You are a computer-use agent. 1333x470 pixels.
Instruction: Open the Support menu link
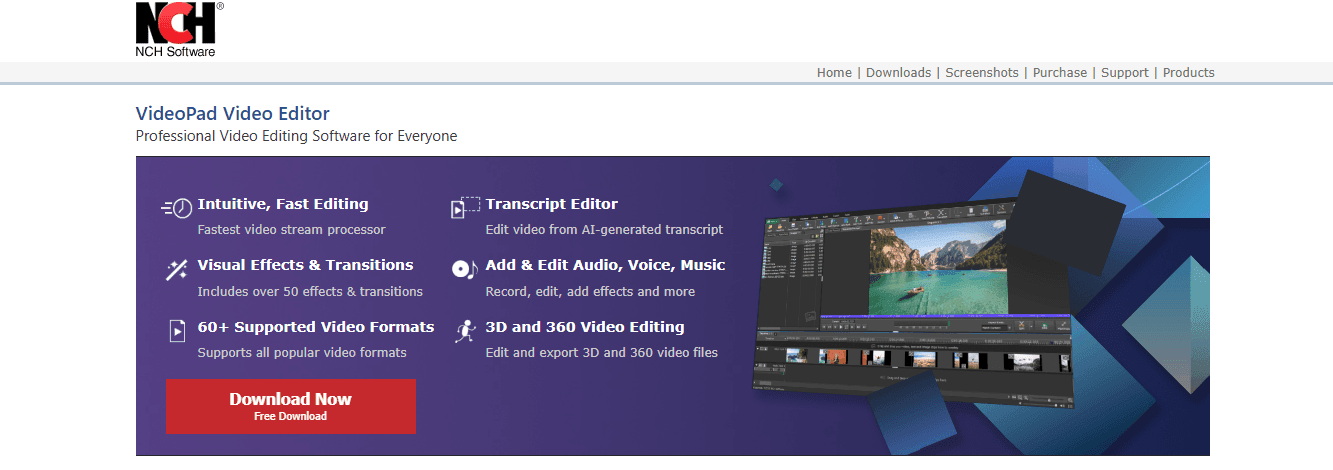coord(1125,73)
